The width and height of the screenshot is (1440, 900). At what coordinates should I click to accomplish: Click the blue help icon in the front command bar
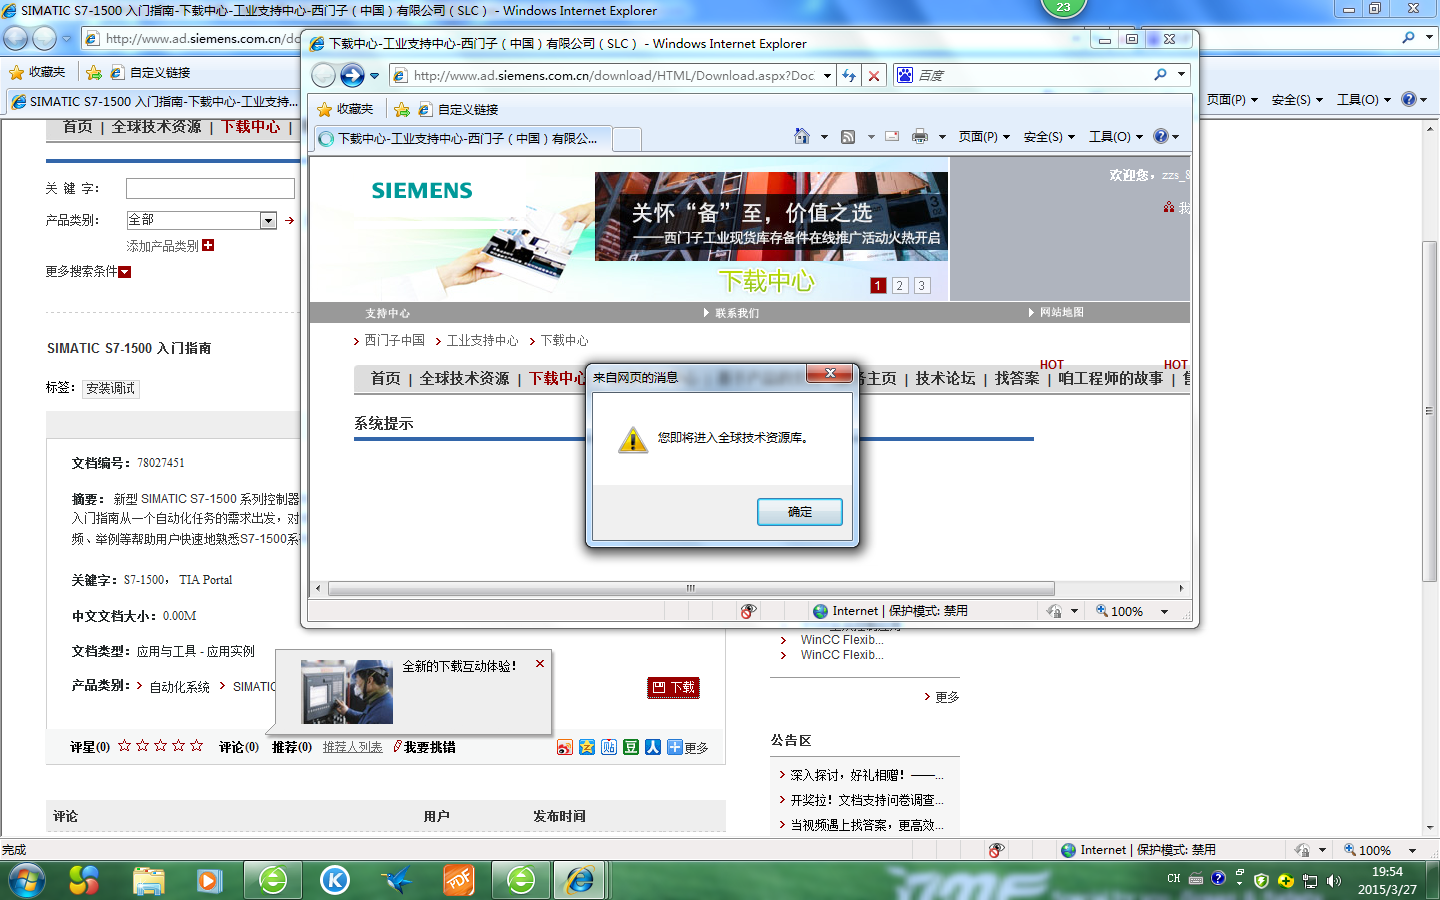coord(1160,137)
